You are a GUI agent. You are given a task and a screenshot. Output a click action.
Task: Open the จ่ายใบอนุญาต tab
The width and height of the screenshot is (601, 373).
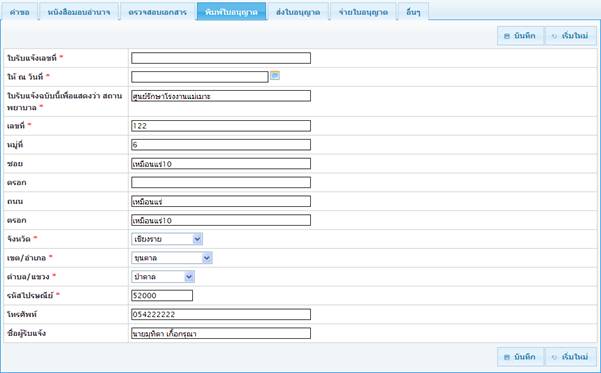click(x=363, y=12)
